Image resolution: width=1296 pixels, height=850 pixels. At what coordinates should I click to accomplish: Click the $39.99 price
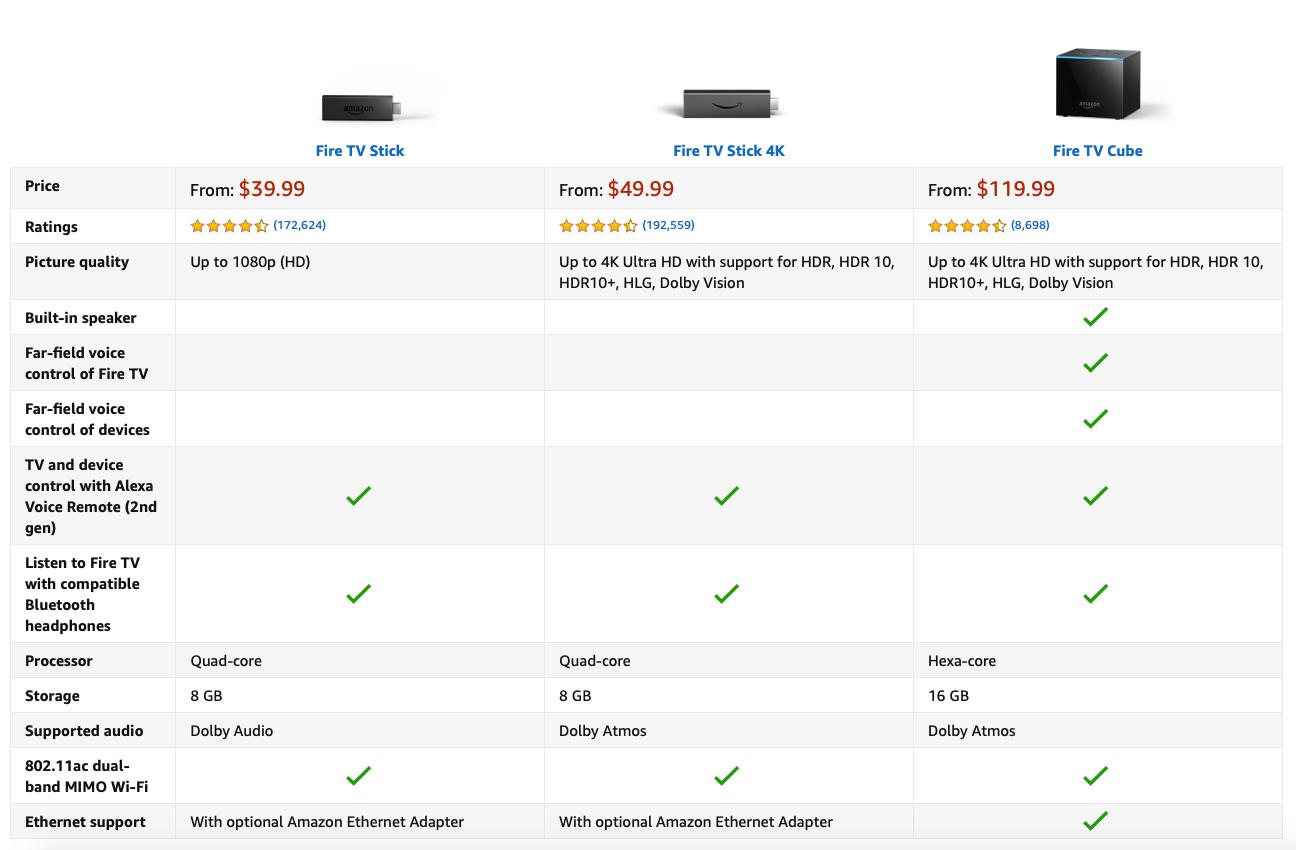272,189
